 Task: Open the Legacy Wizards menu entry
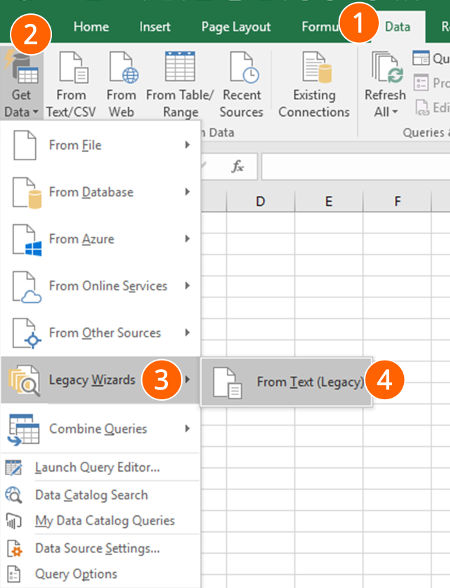tap(100, 380)
